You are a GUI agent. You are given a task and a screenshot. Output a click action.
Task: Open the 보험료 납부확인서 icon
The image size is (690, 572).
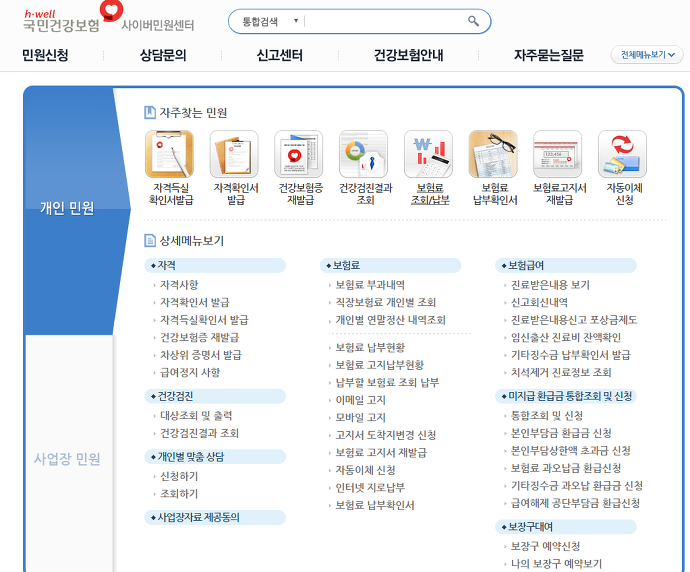click(493, 154)
